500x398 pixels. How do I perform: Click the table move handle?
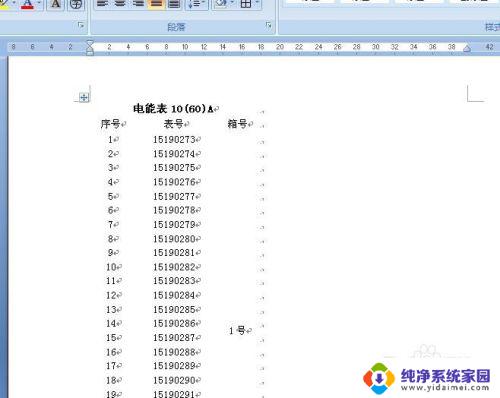84,97
